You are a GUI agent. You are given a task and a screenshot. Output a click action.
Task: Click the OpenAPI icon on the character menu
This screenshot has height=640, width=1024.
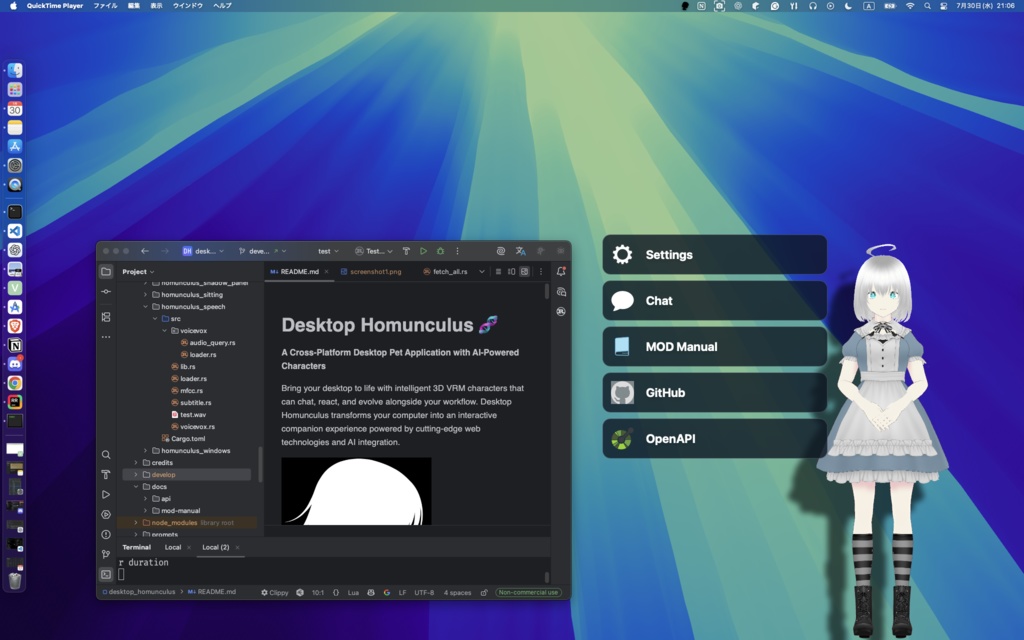tap(622, 438)
